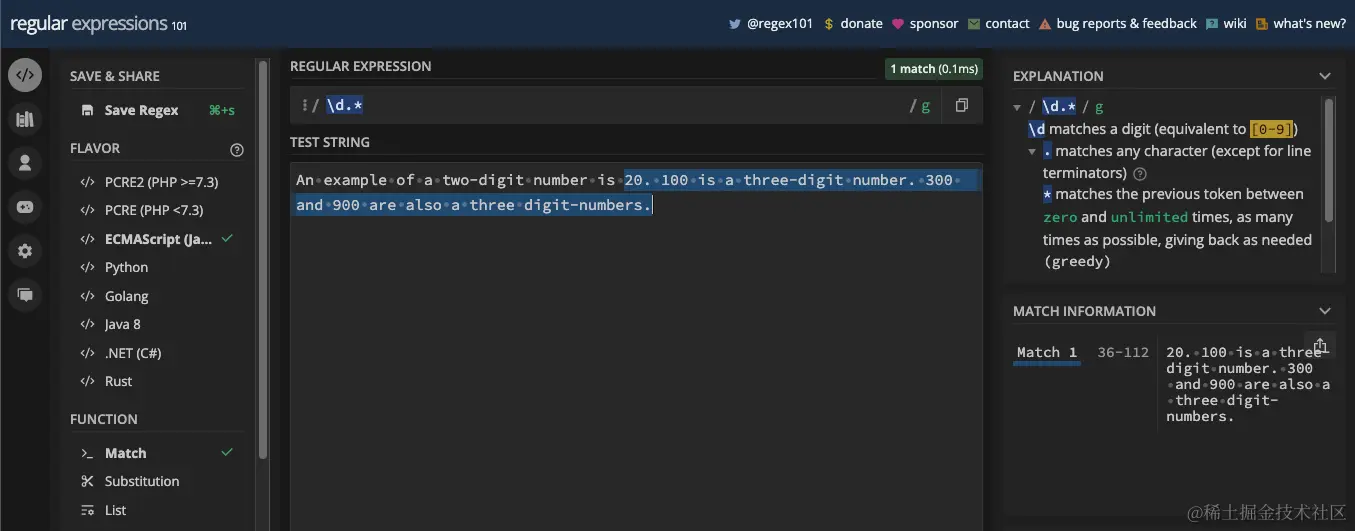This screenshot has width=1355, height=531.
Task: Open the sponsor link
Action: point(925,23)
